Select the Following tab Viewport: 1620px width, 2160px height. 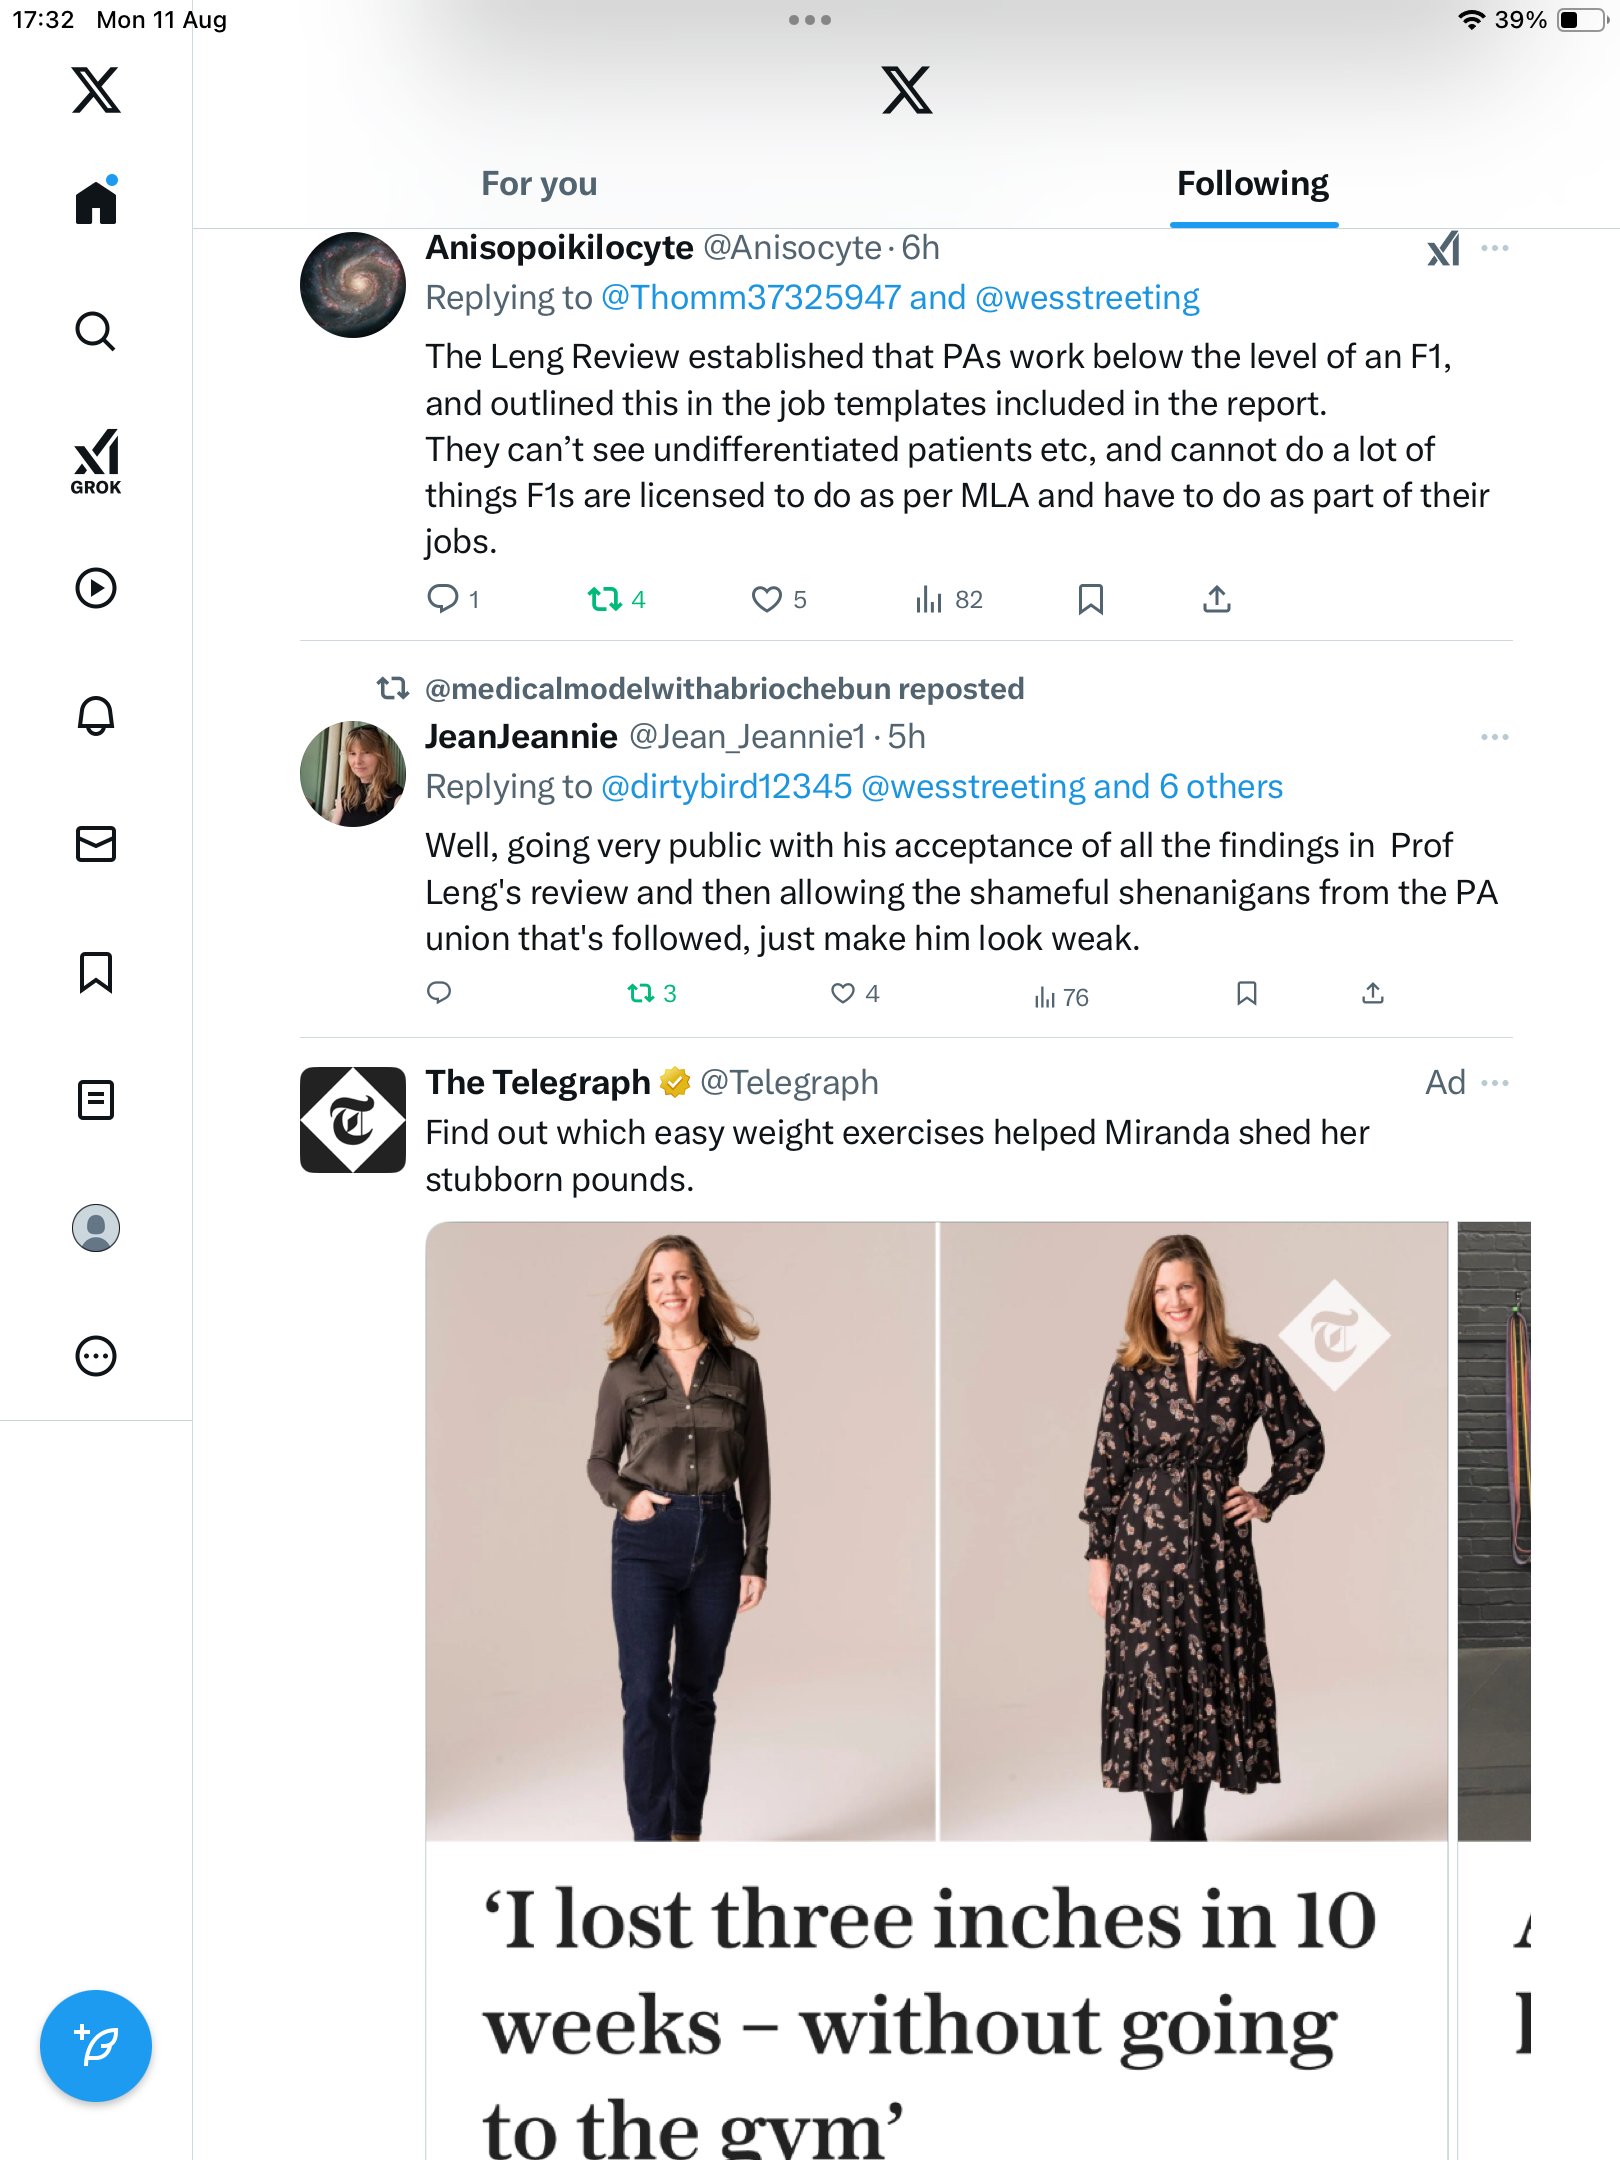click(1253, 184)
